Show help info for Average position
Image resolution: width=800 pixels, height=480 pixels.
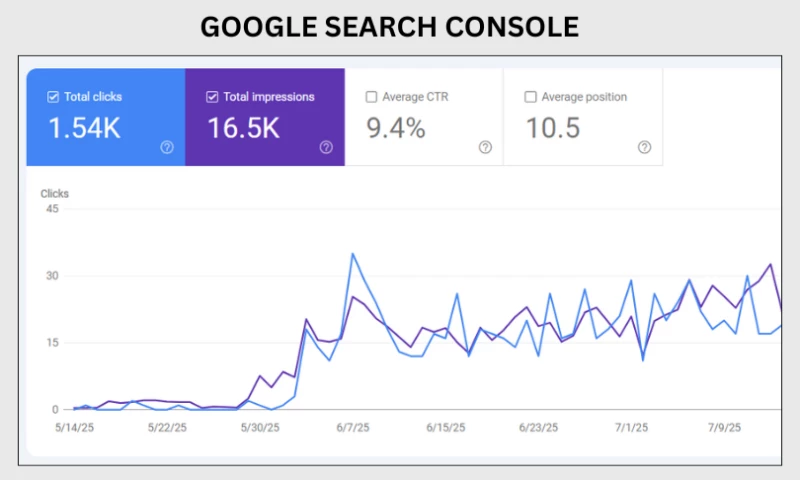click(644, 147)
